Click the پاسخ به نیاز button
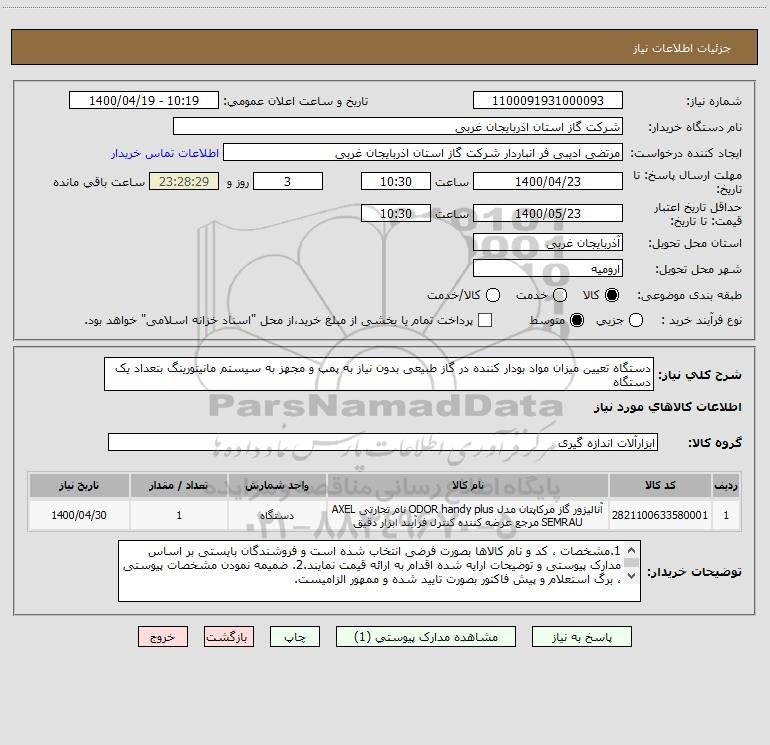The height and width of the screenshot is (745, 770). tap(581, 637)
